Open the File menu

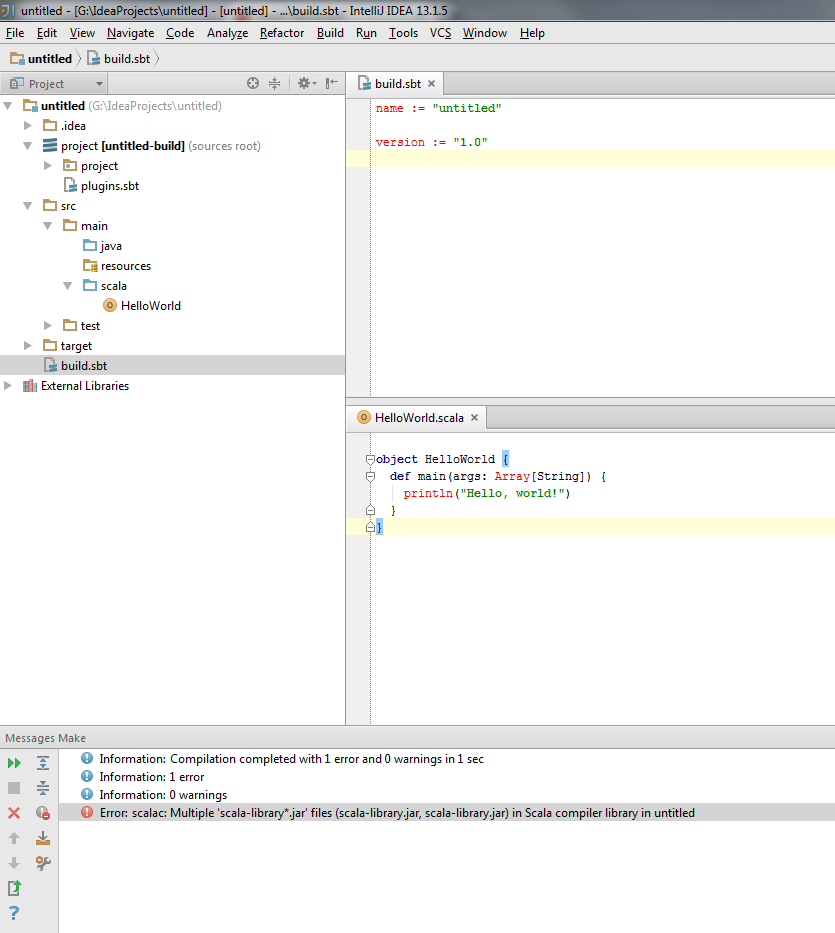(x=15, y=33)
